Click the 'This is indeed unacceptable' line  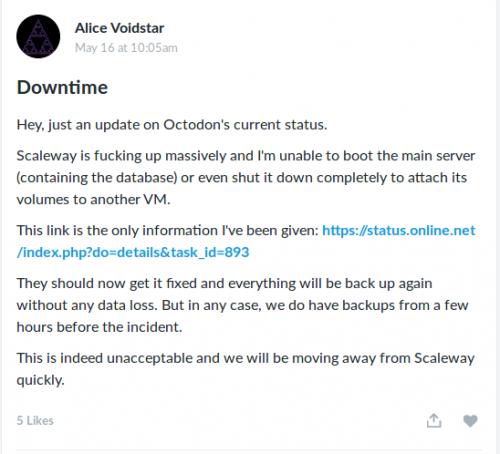coord(245,358)
